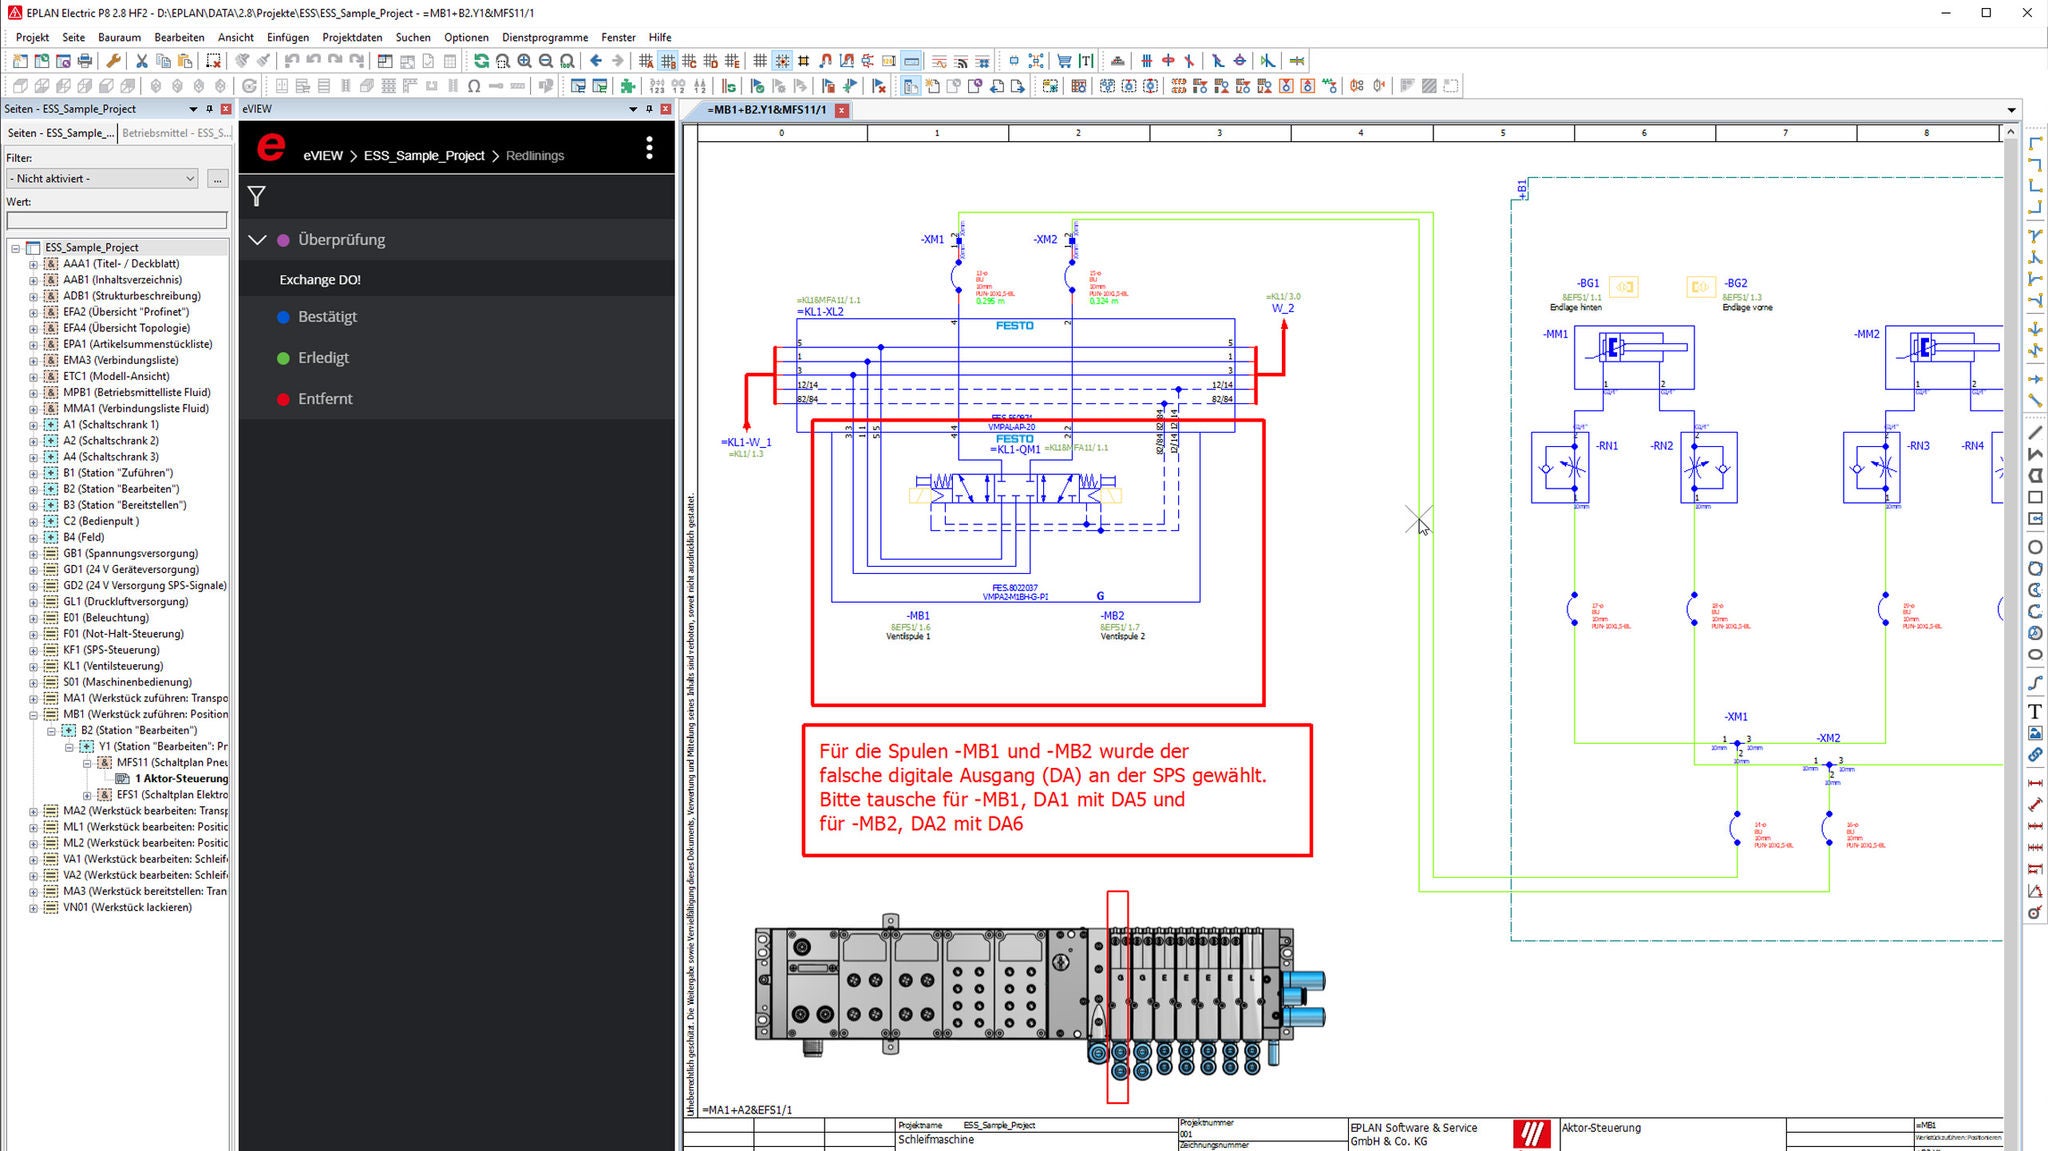Select the Erledigt status in the eVIEW panel

point(323,357)
